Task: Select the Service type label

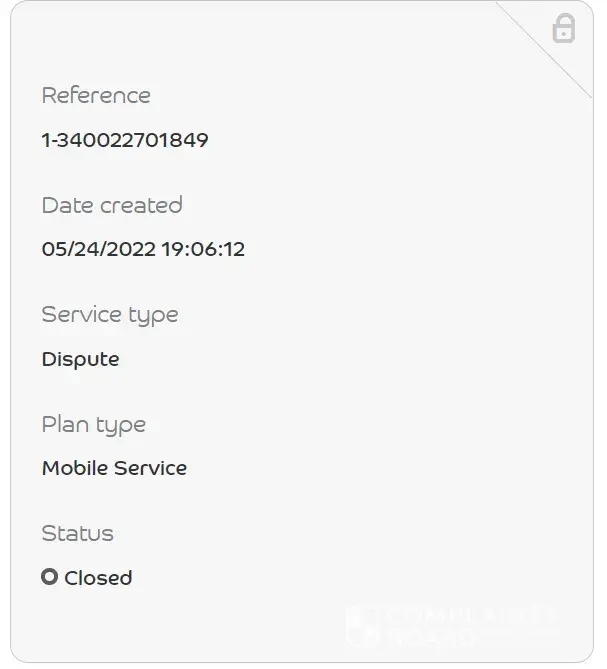Action: pyautogui.click(x=110, y=315)
